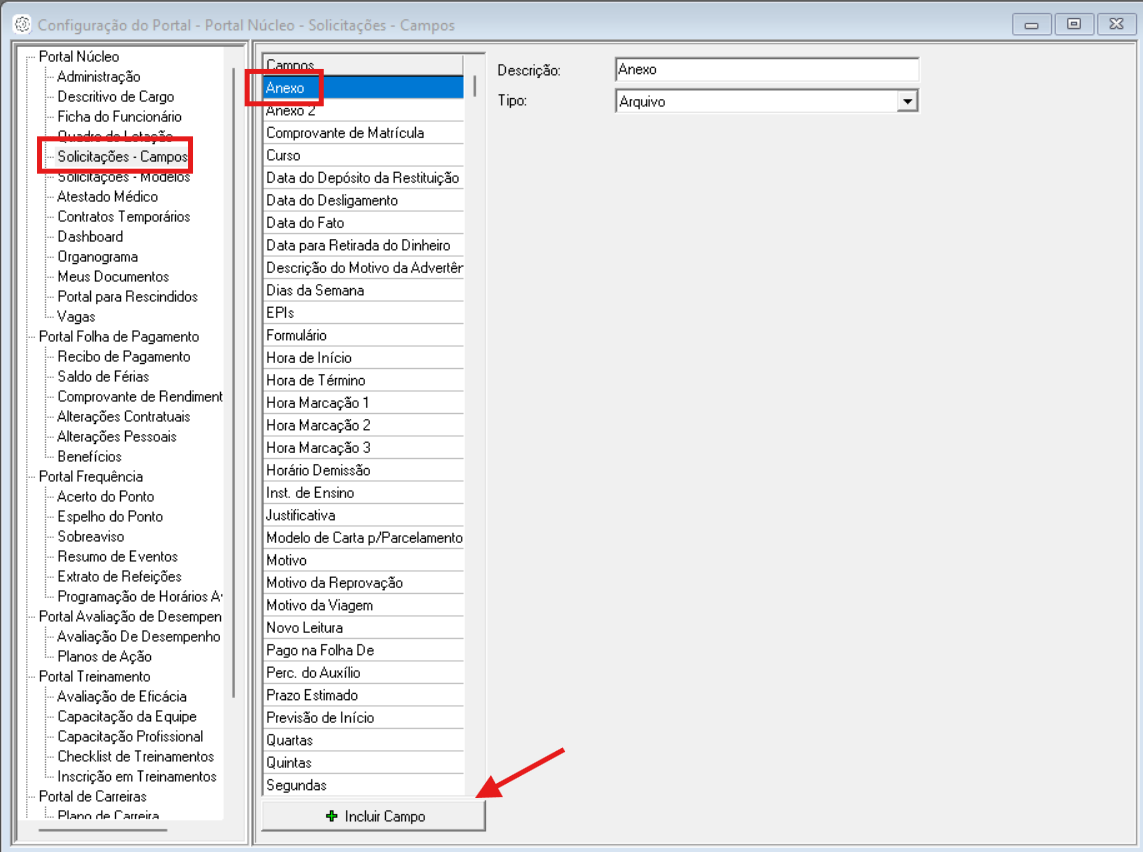Select Solicitações - Campos in the tree
Image resolution: width=1143 pixels, height=852 pixels.
(122, 157)
